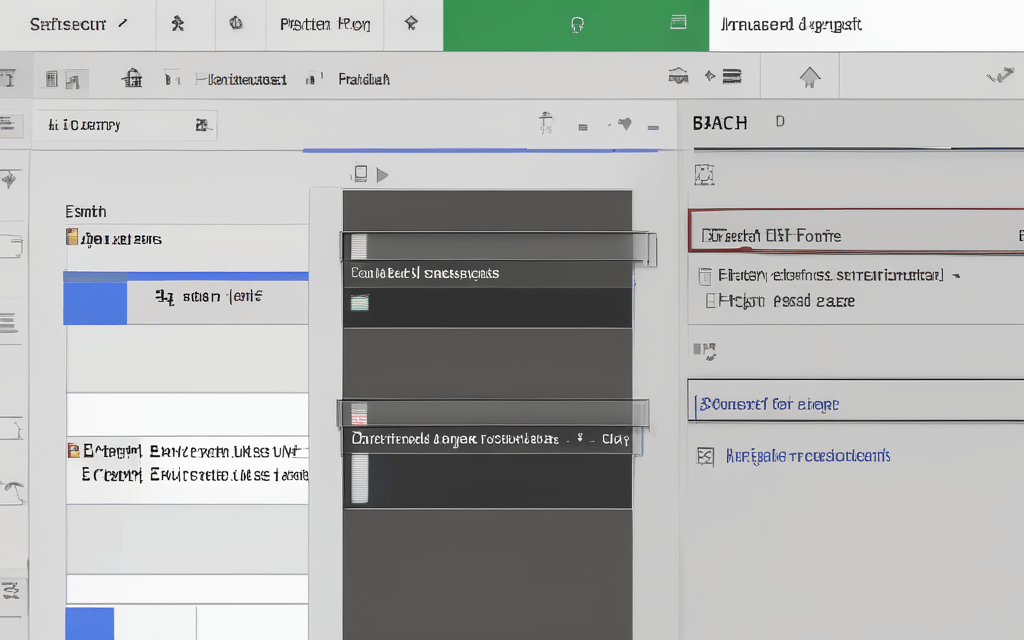Viewport: 1024px width, 640px height.
Task: Click the home icon in the second toolbar
Action: click(130, 78)
